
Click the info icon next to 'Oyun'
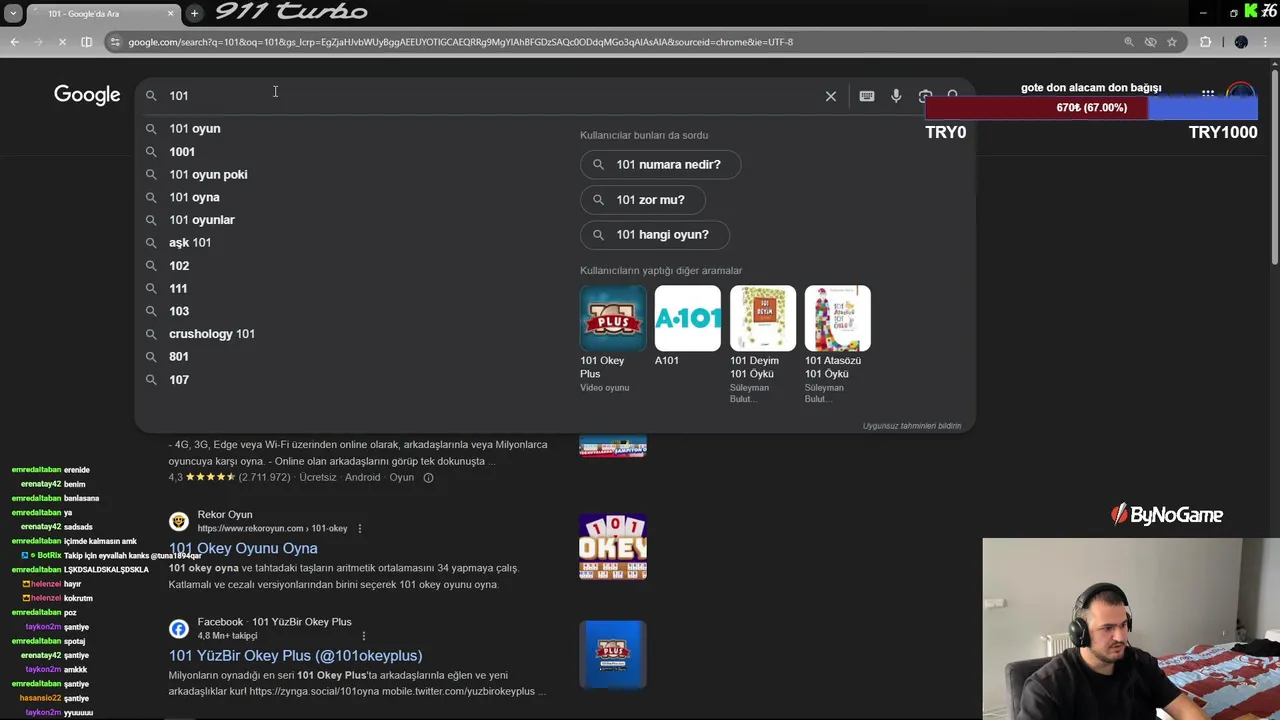[x=428, y=478]
